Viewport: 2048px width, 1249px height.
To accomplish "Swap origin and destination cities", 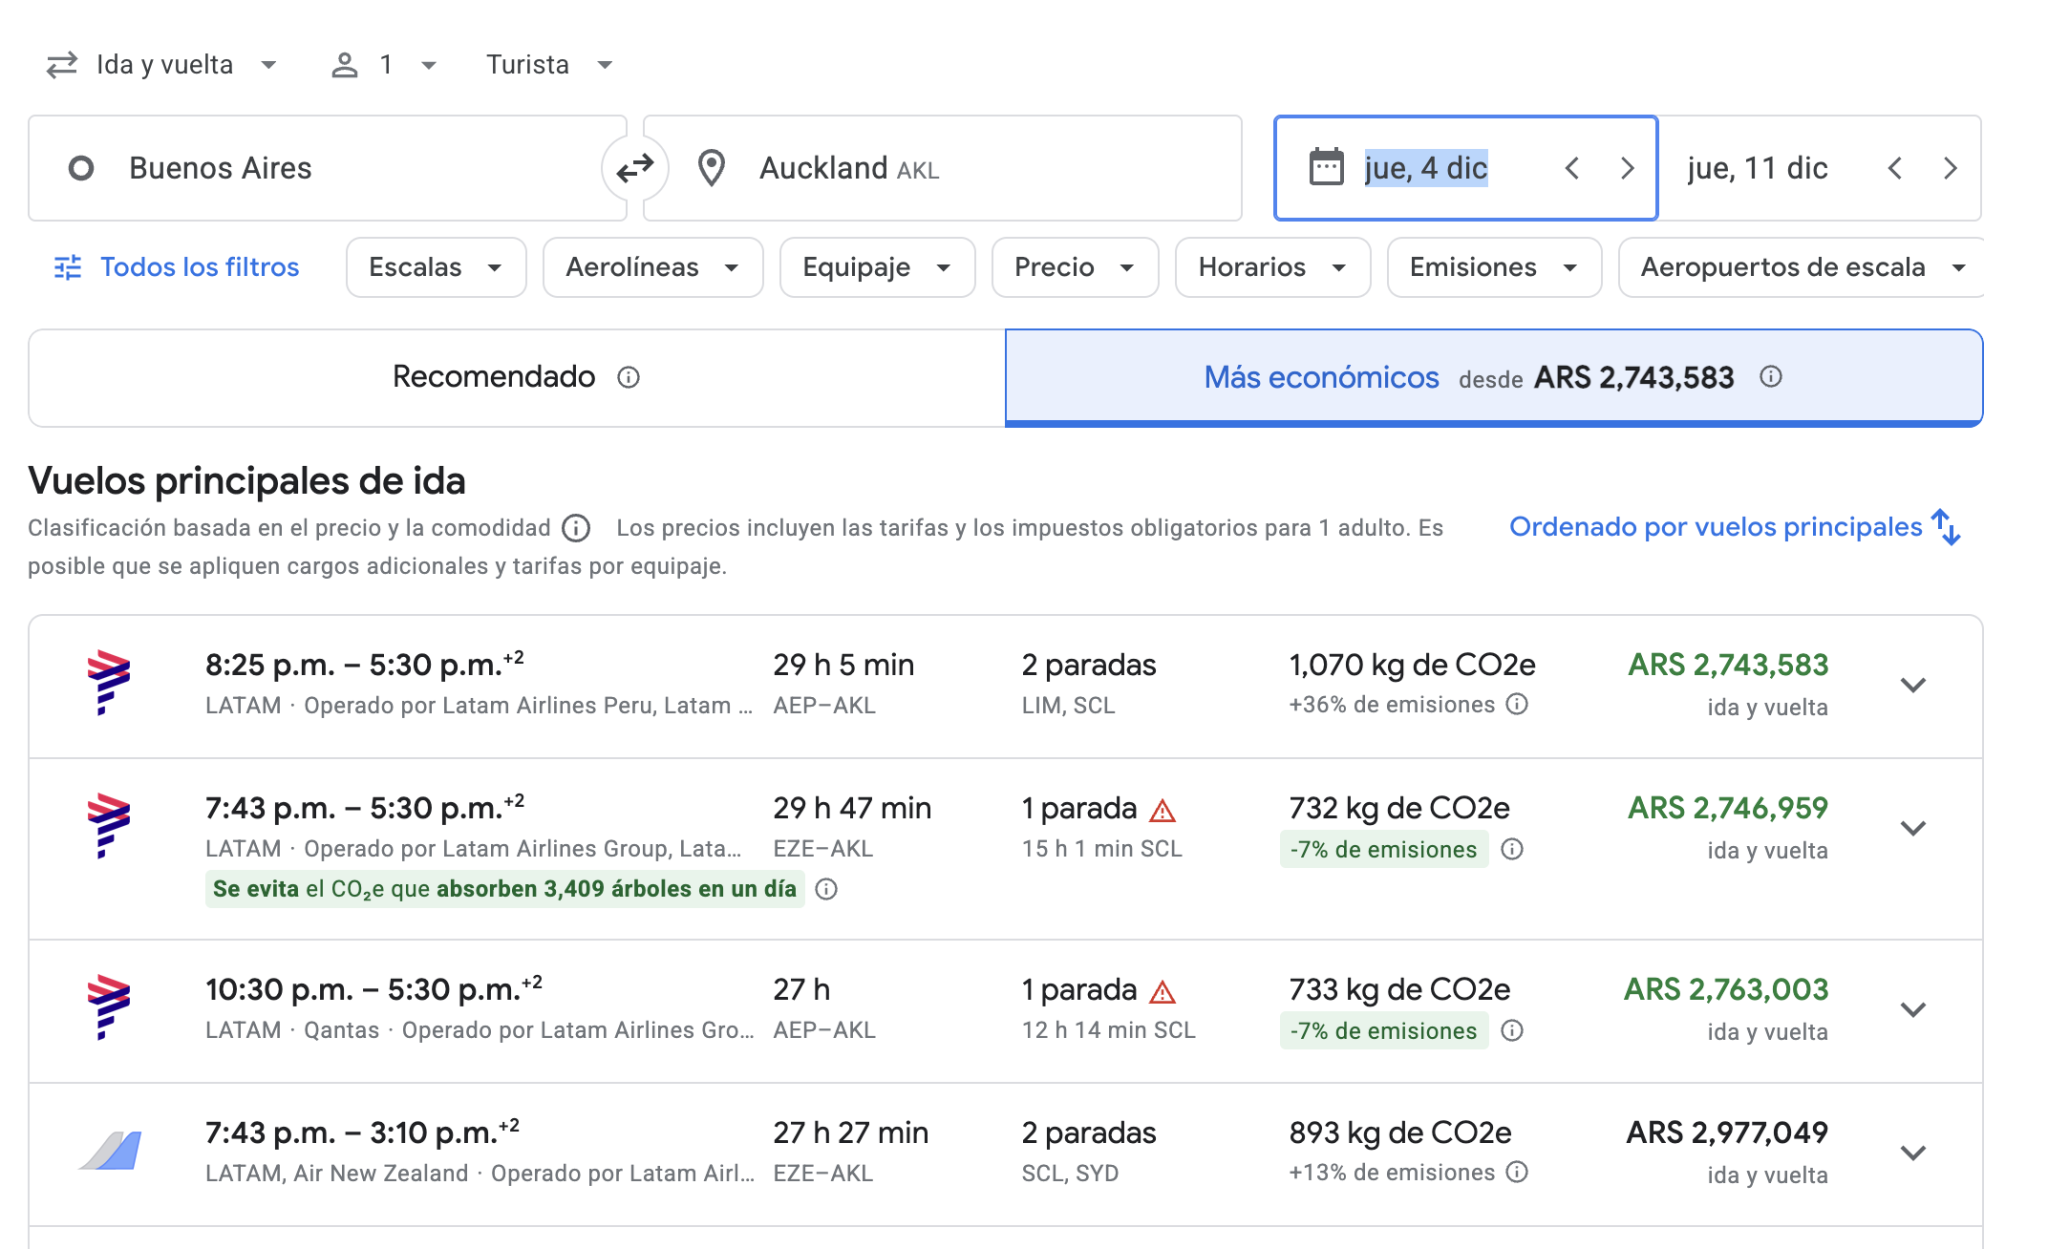I will 634,168.
